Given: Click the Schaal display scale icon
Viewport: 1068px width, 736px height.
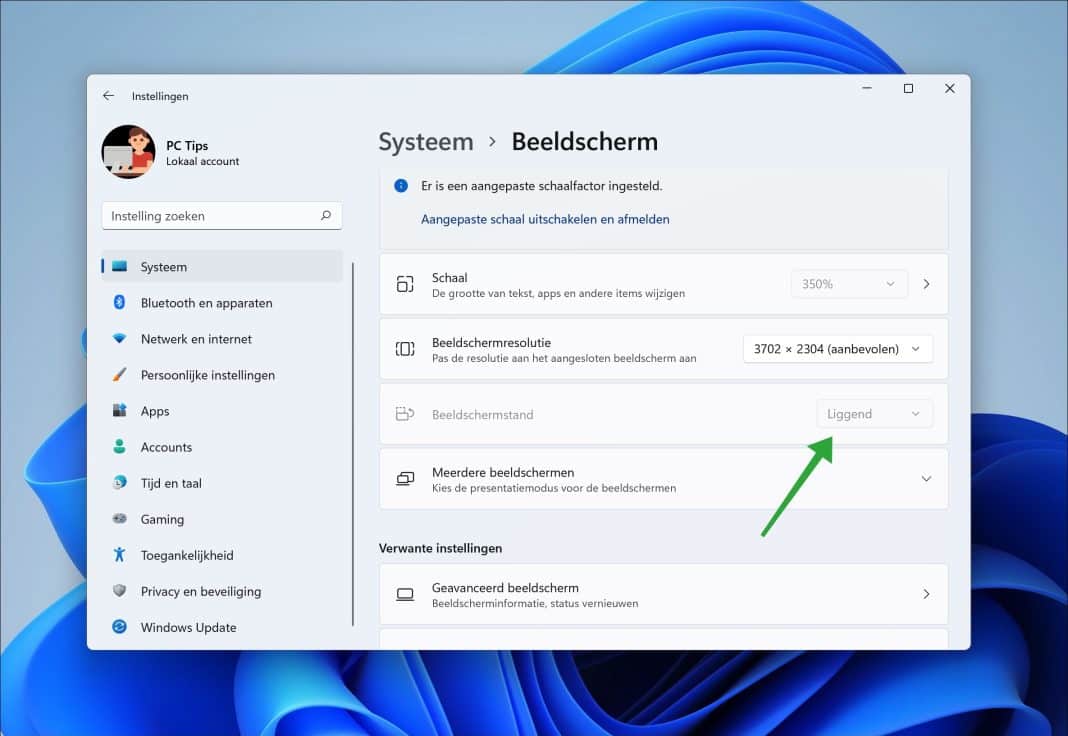Looking at the screenshot, I should [405, 284].
